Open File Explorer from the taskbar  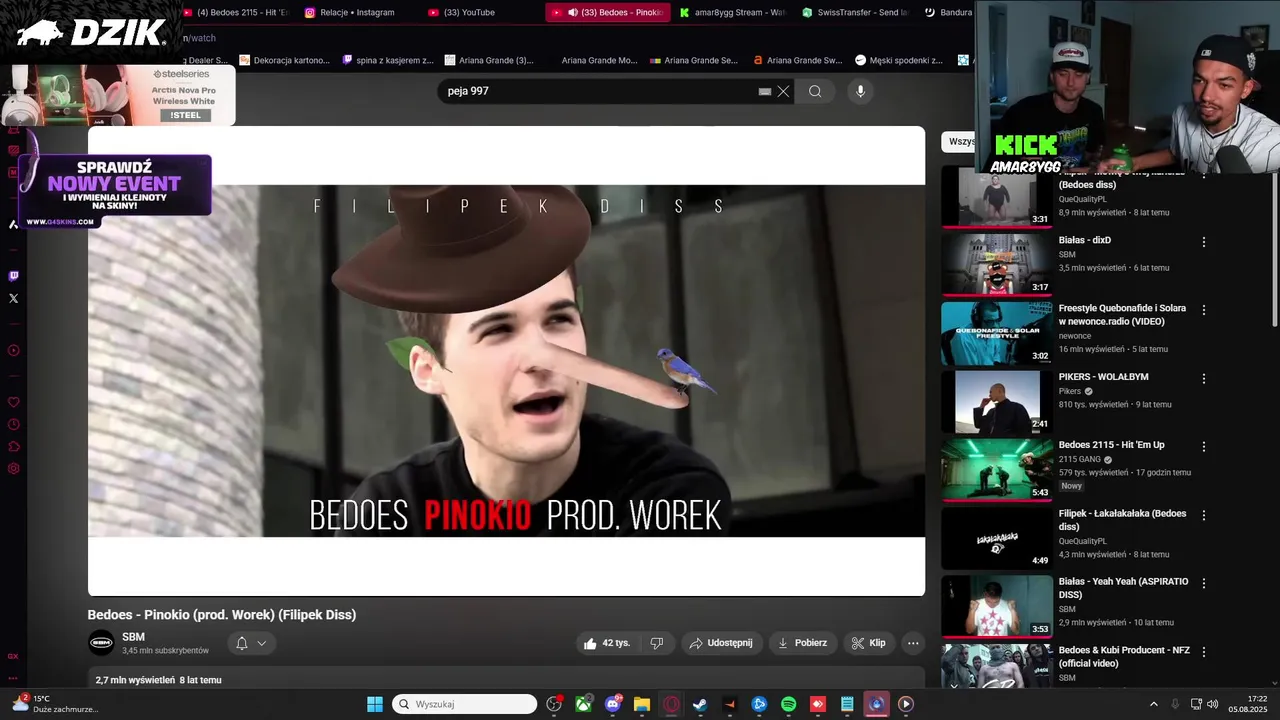pyautogui.click(x=642, y=704)
